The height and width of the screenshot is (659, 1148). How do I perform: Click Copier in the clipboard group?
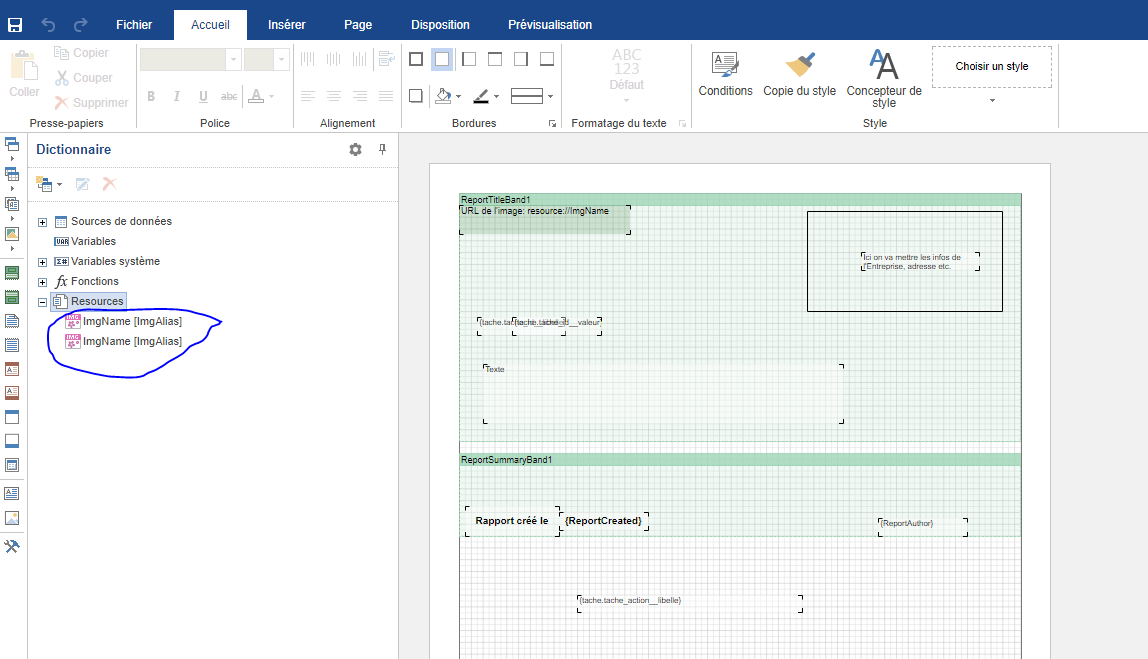[81, 53]
